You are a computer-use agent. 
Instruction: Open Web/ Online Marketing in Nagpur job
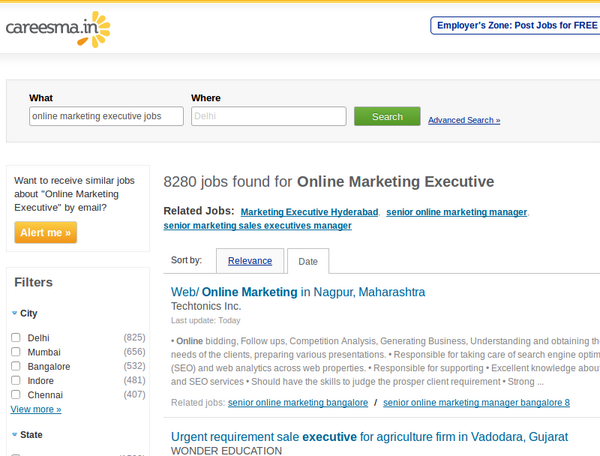click(298, 292)
